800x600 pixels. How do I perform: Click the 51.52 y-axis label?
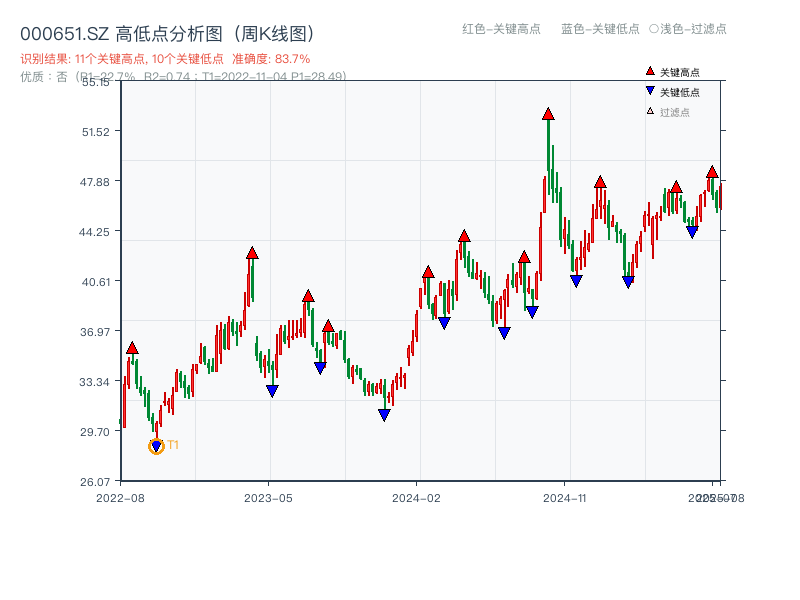(x=95, y=132)
